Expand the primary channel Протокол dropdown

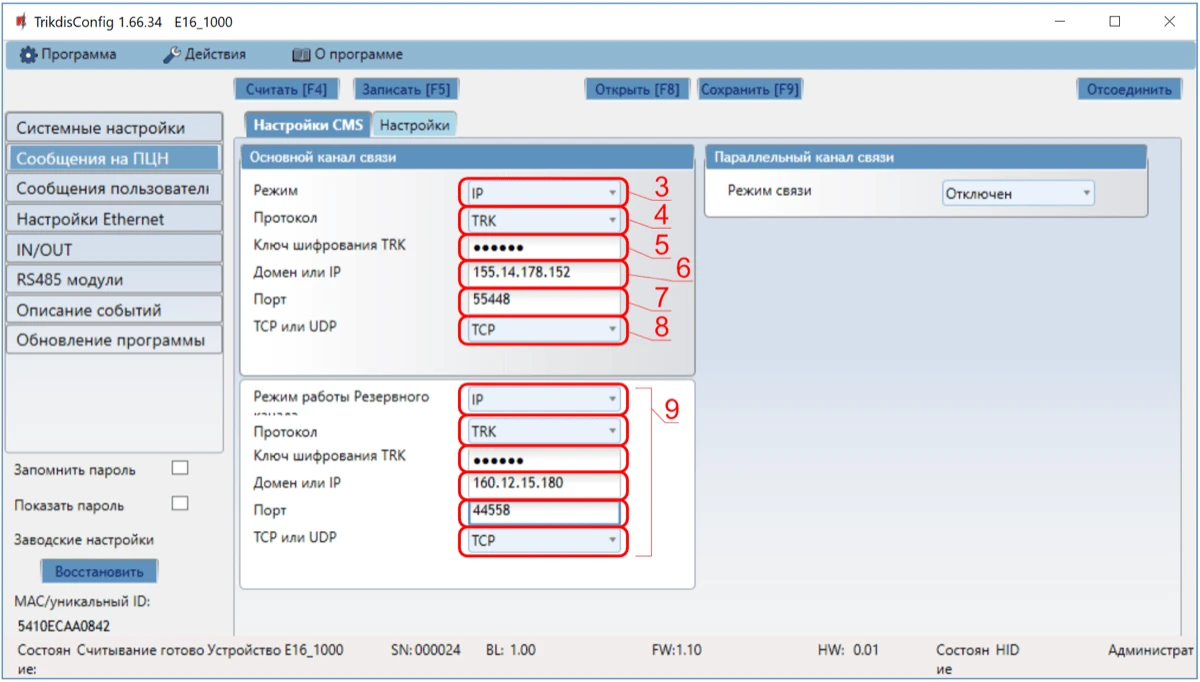pyautogui.click(x=543, y=220)
